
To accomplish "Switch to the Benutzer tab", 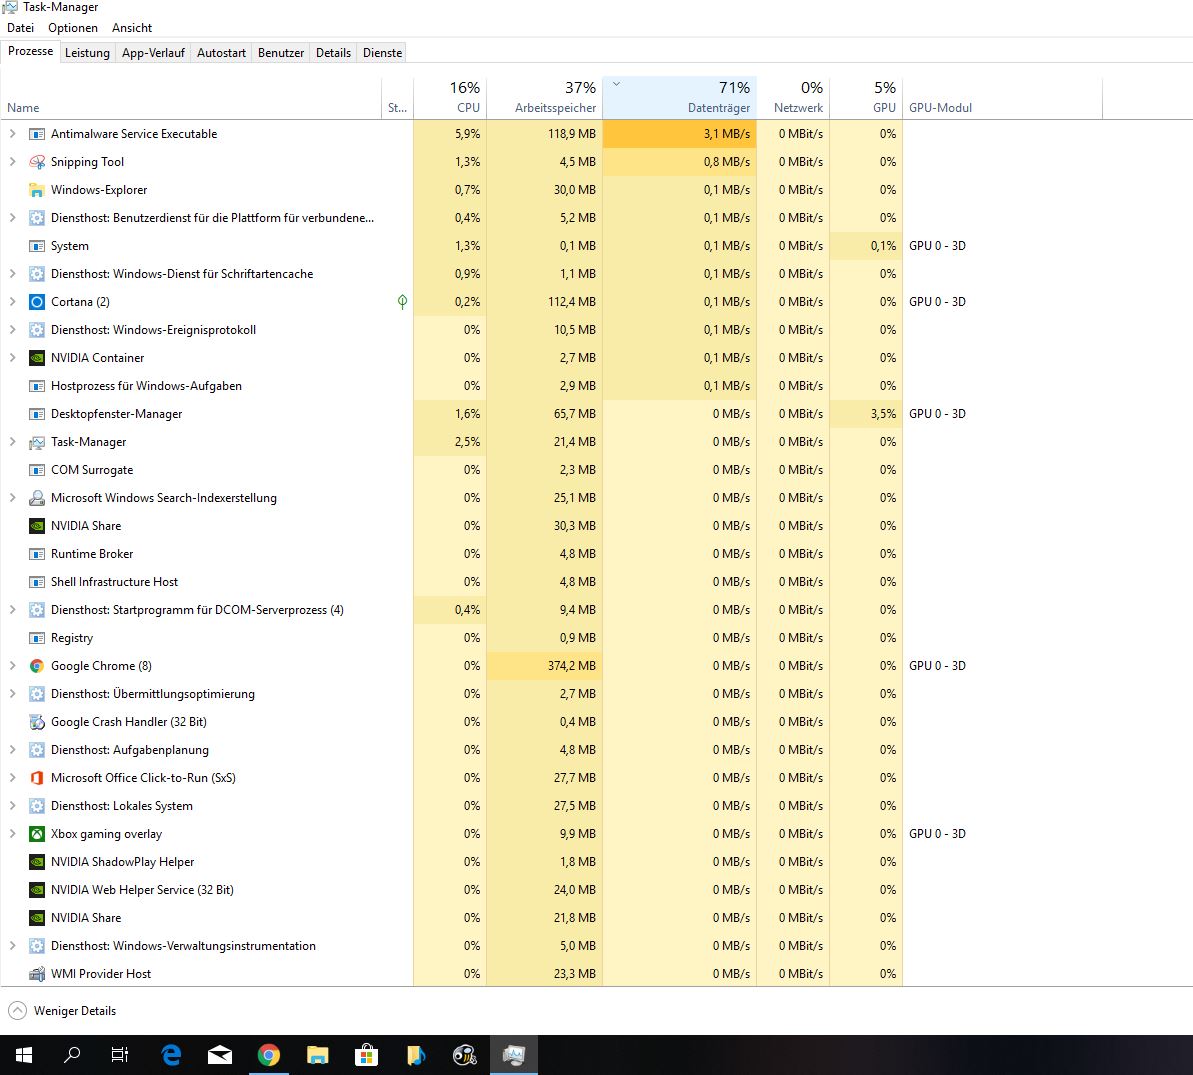I will (281, 53).
